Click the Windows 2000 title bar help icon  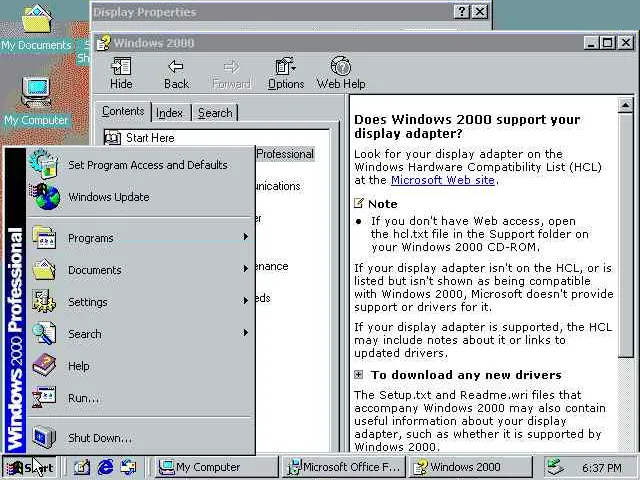click(x=104, y=43)
